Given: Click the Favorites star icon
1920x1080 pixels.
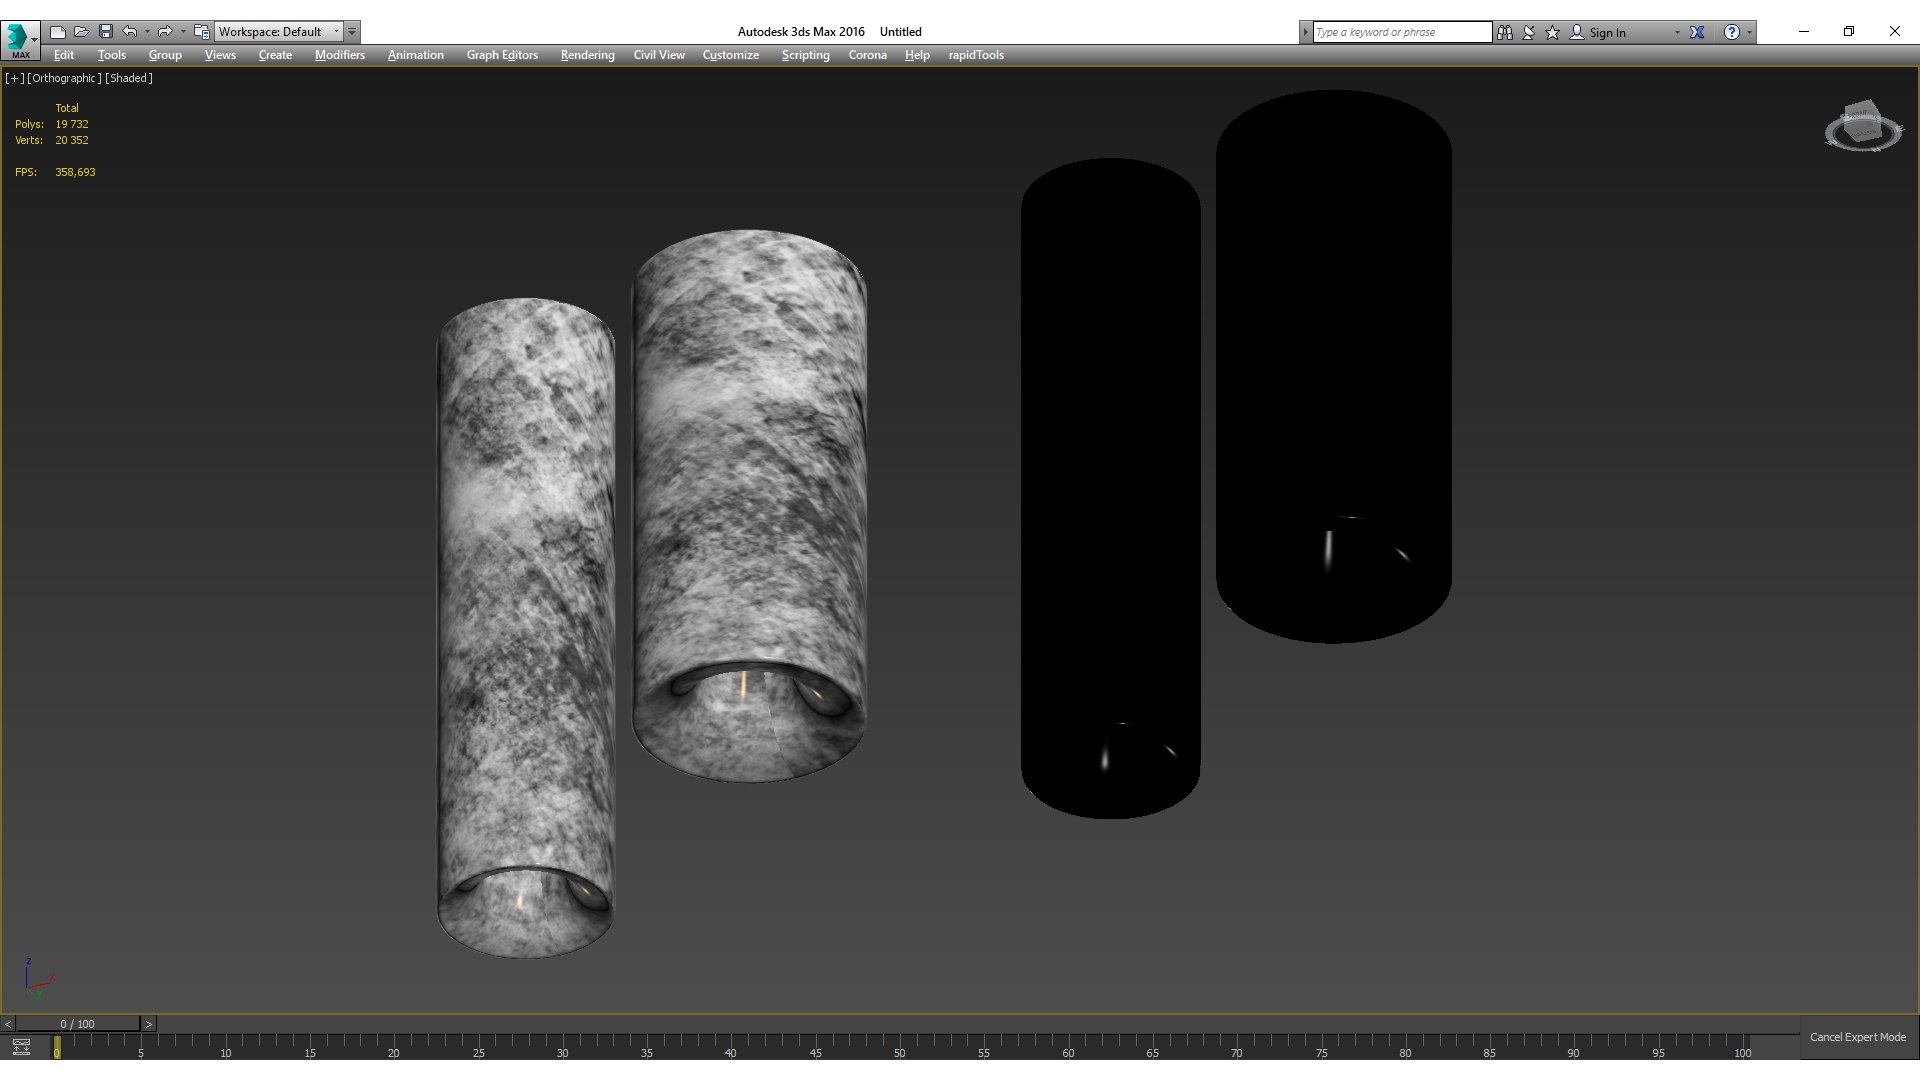Looking at the screenshot, I should click(x=1552, y=32).
